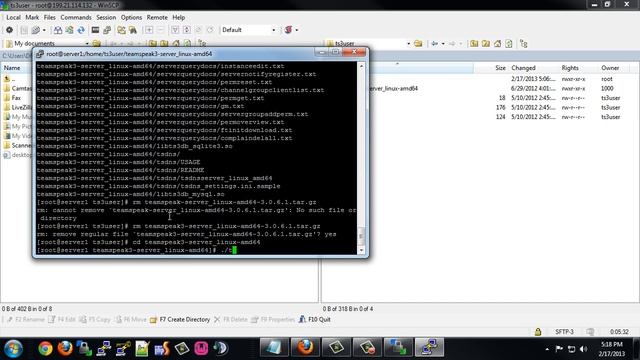Click the Synchronize icon in toolbar
The height and width of the screenshot is (360, 640).
pos(69,30)
